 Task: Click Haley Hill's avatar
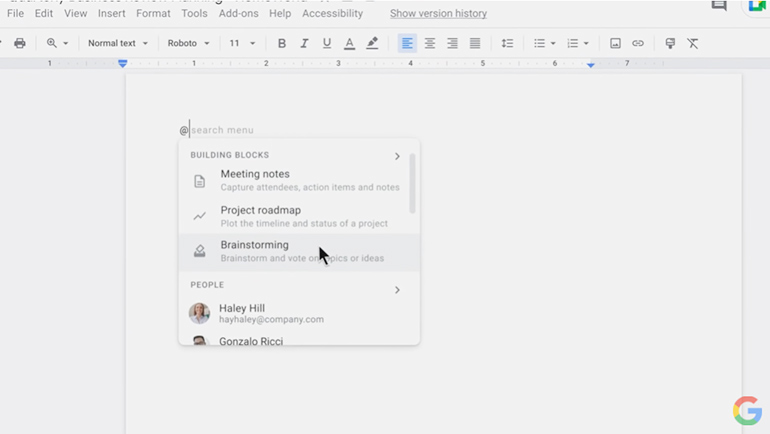(199, 313)
